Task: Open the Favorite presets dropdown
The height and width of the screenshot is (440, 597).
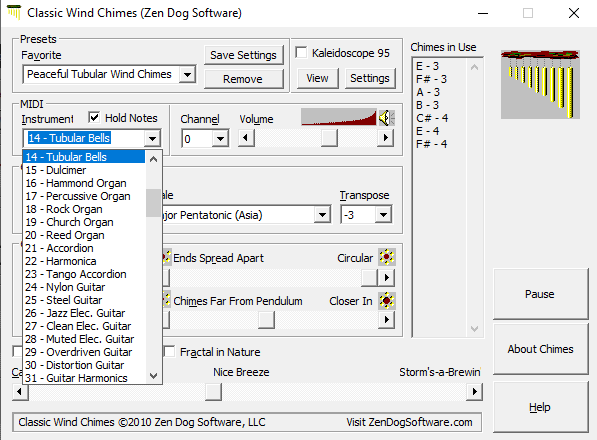Action: coord(187,74)
